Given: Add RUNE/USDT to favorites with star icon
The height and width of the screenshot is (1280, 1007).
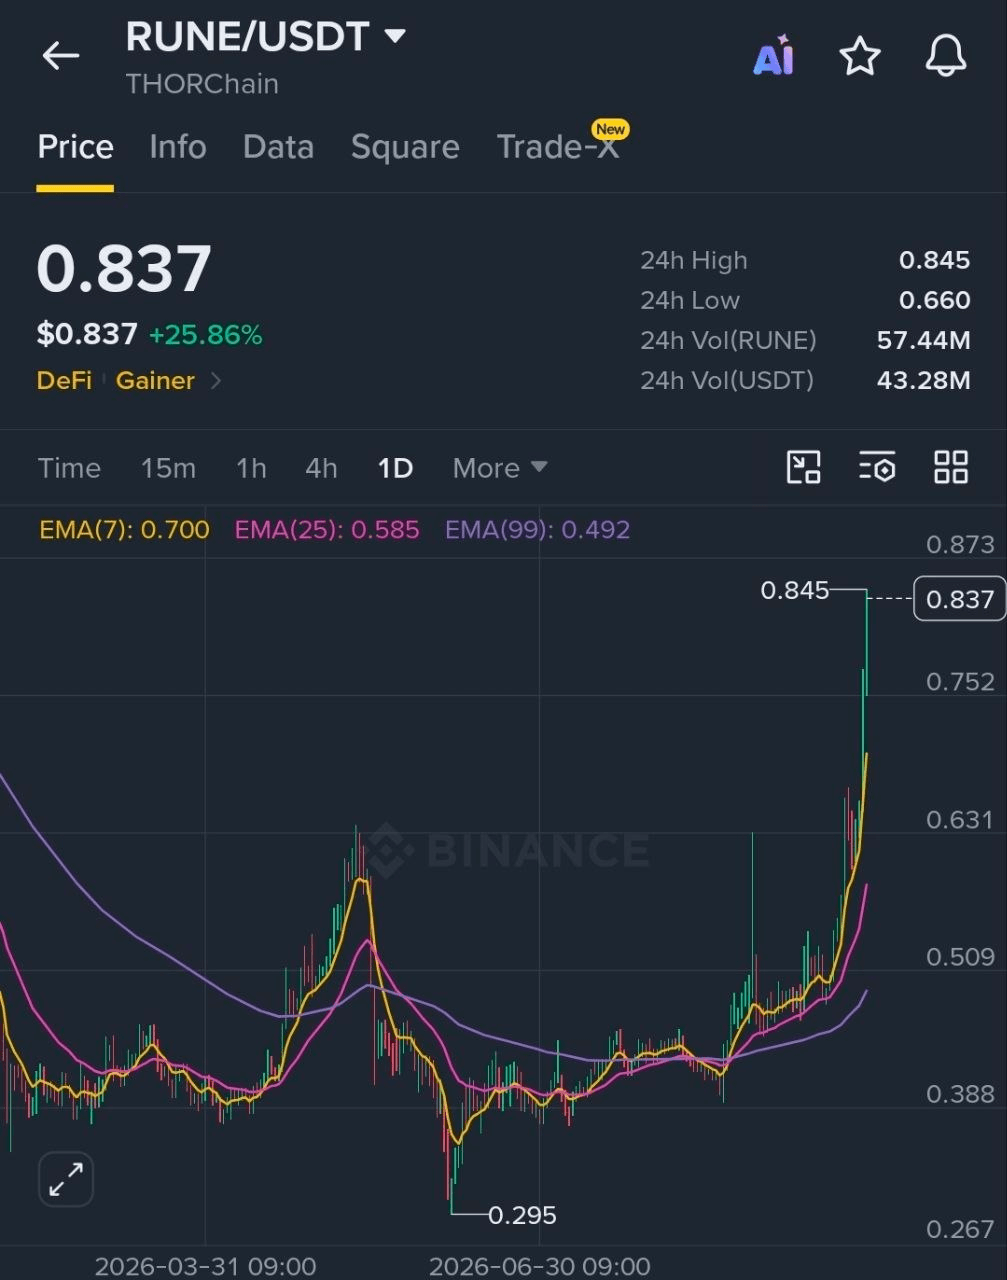Looking at the screenshot, I should click(x=860, y=56).
